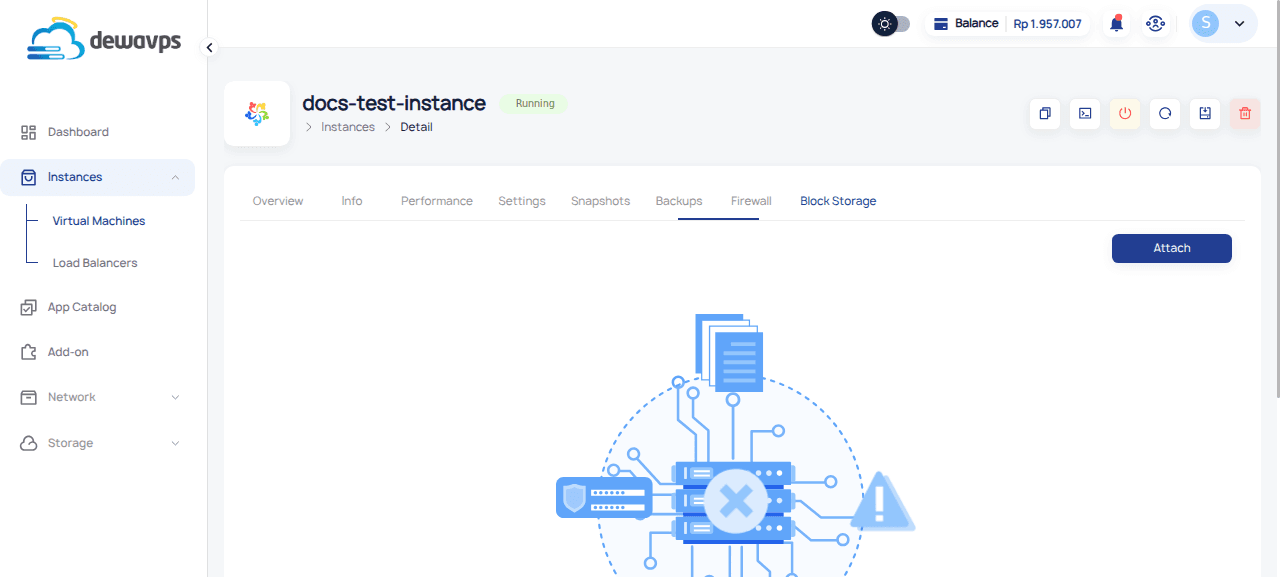Open the instance console terminal icon
Screen dimensions: 1280x577
pos(1085,114)
